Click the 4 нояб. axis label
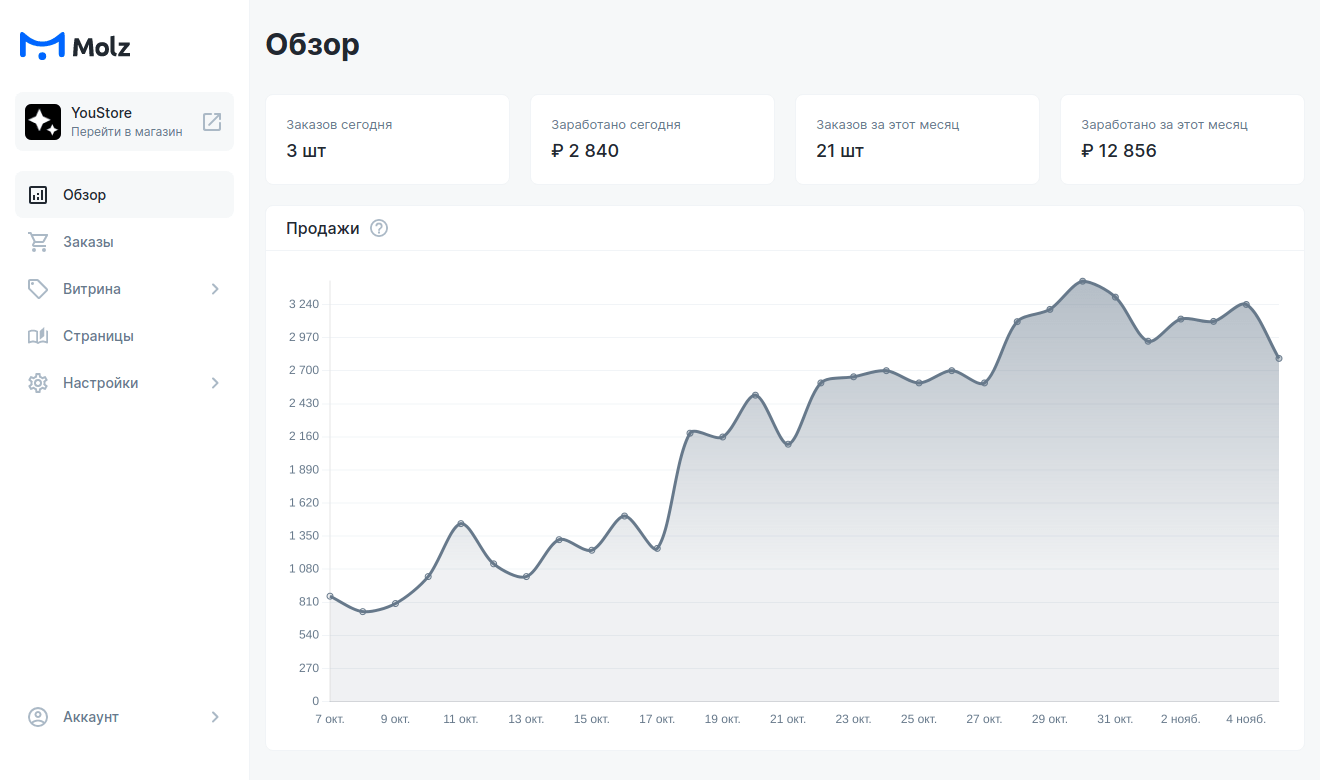The height and width of the screenshot is (780, 1320). [x=1246, y=719]
